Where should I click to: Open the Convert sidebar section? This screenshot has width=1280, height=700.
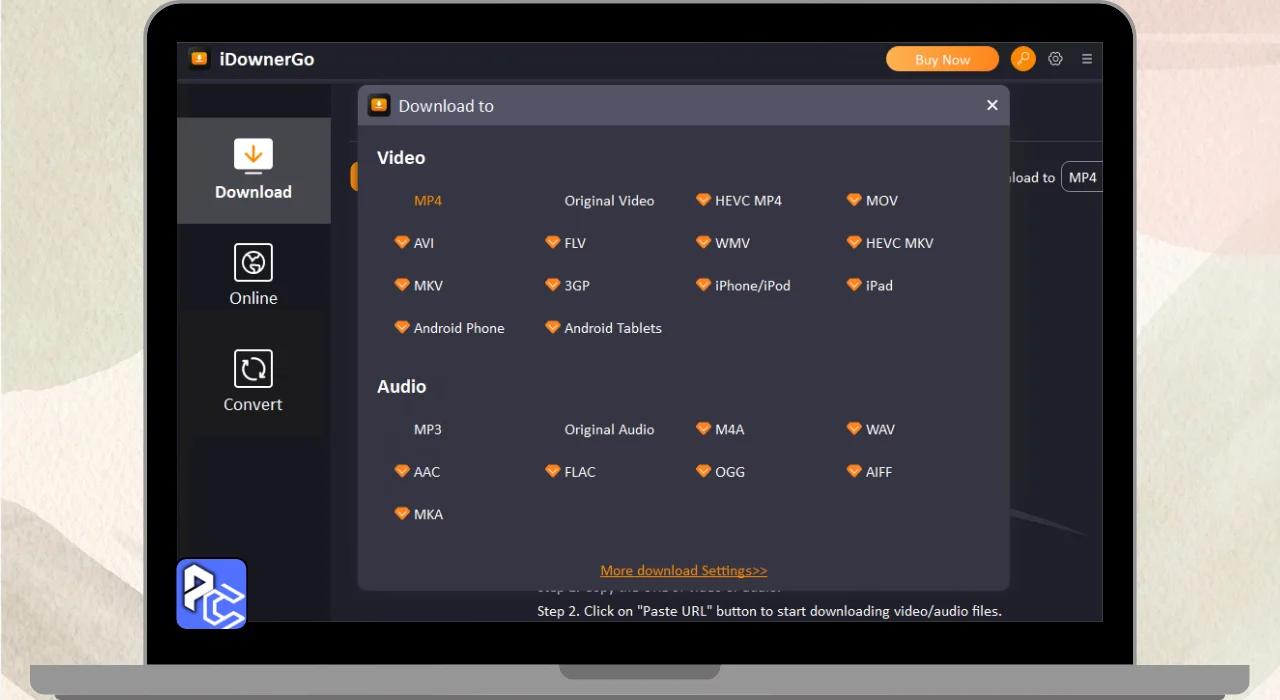pos(253,381)
